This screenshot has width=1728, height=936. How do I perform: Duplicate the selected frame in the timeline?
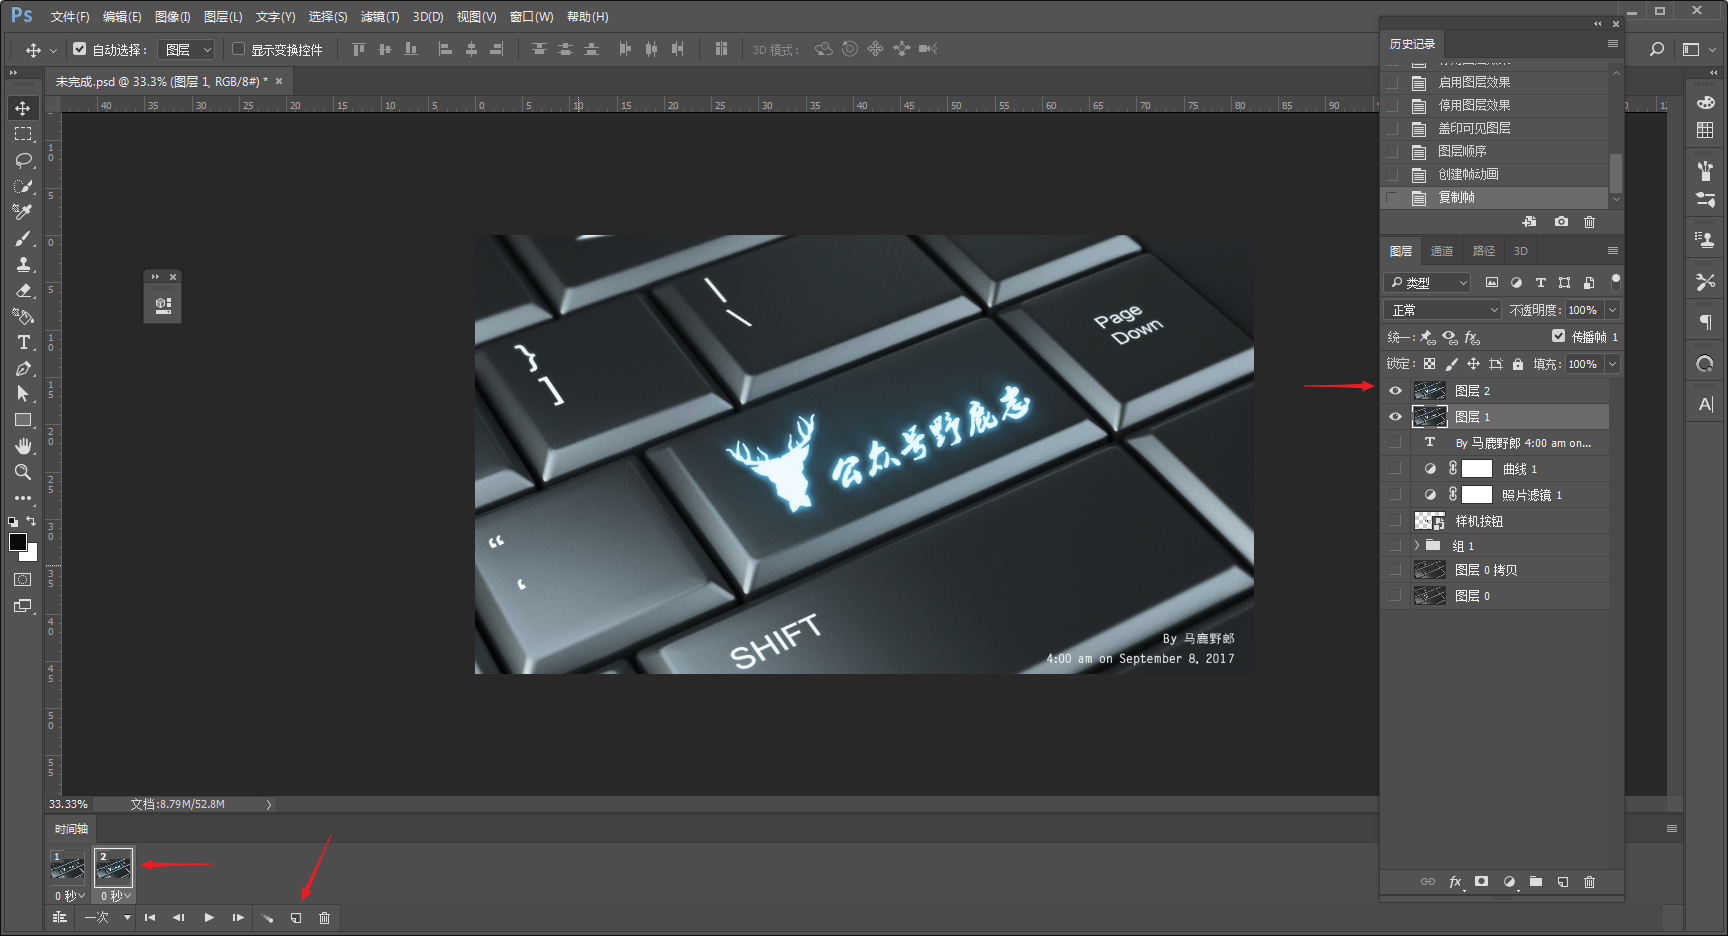pos(296,918)
